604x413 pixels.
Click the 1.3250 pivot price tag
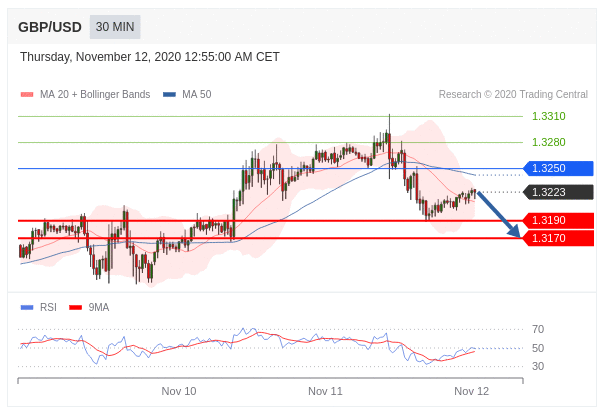558,168
